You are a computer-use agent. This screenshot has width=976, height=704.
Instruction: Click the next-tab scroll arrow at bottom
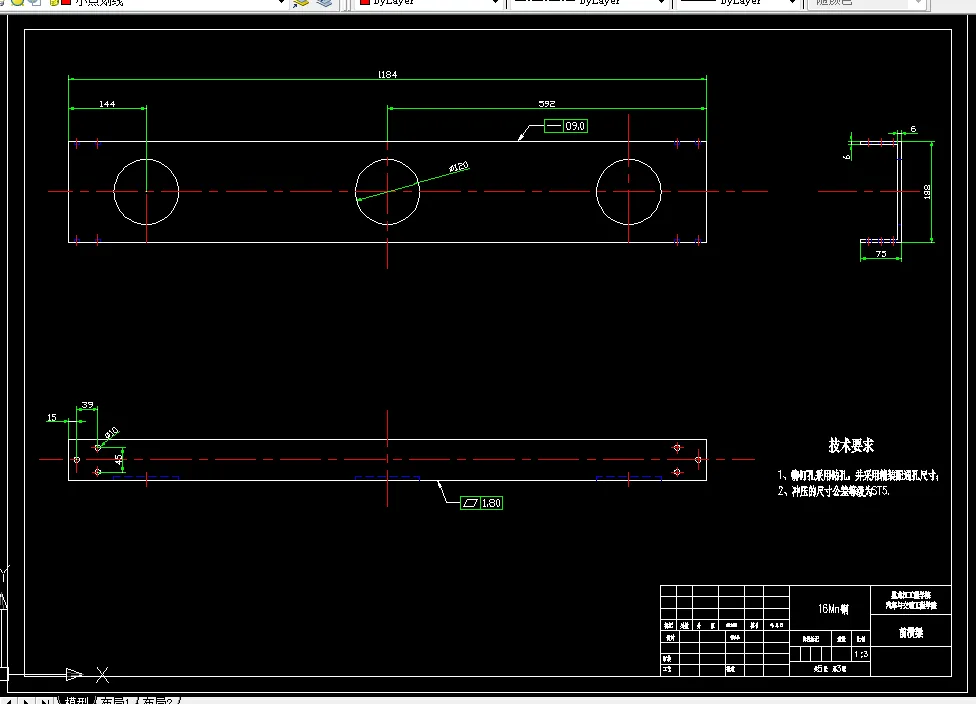coord(26,701)
